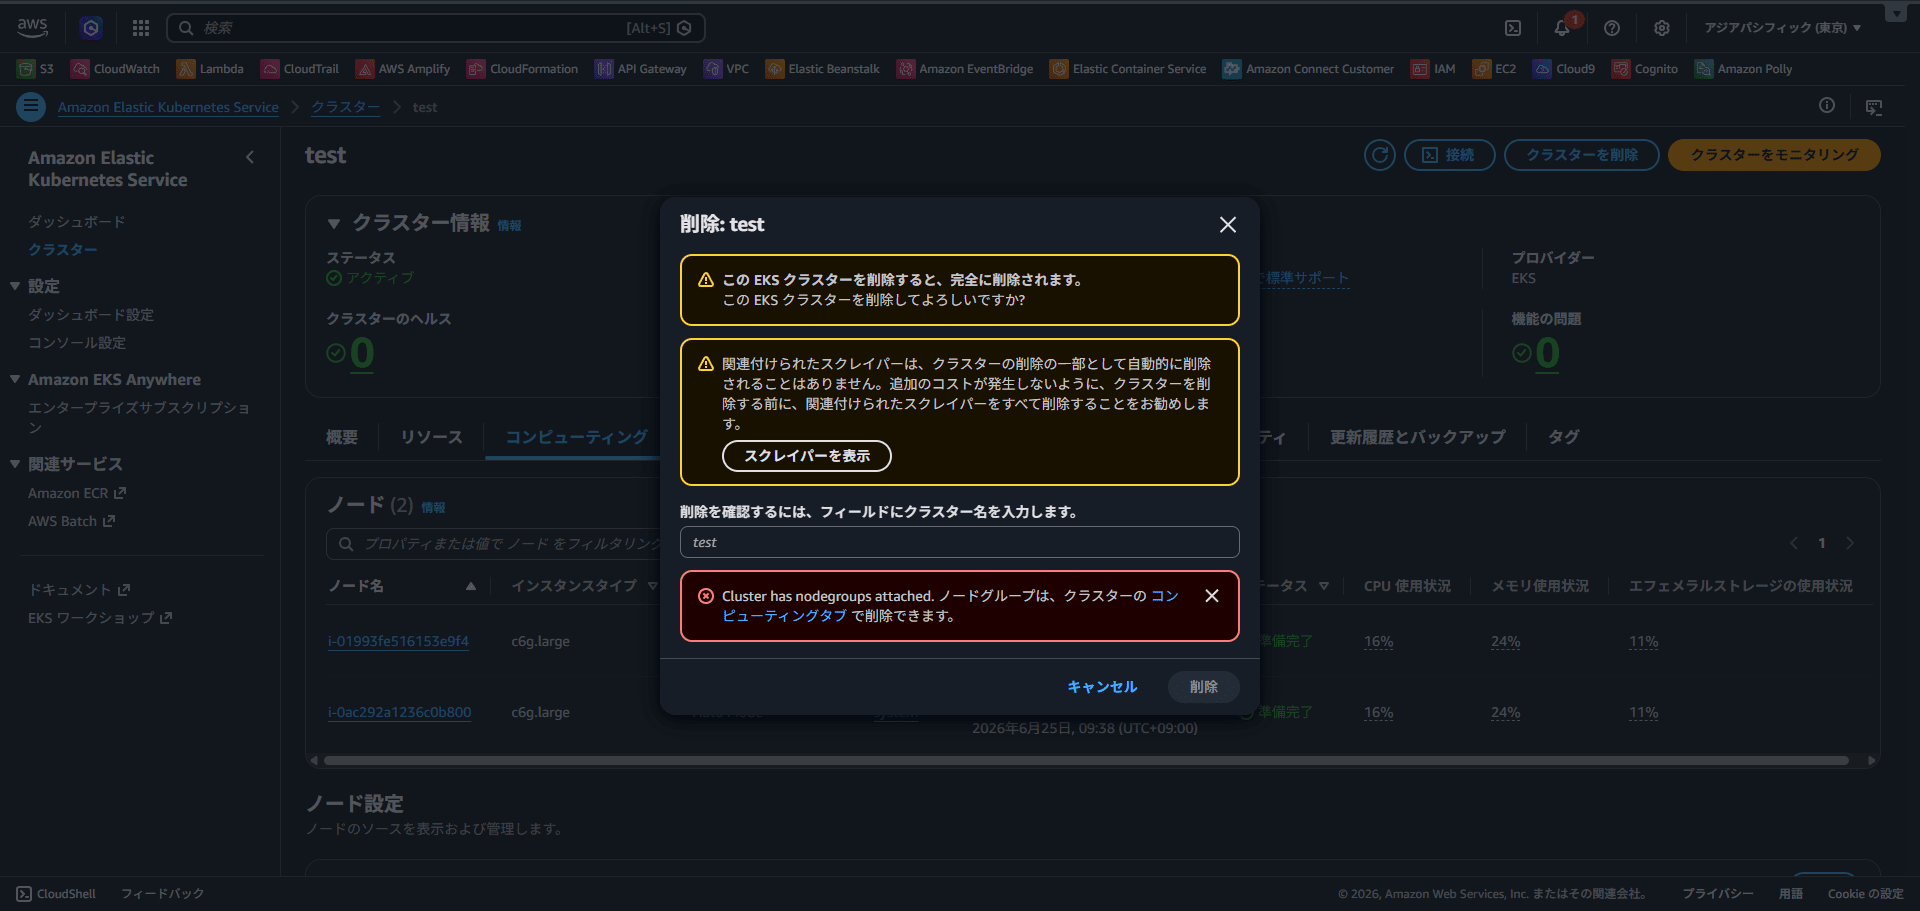The height and width of the screenshot is (911, 1920).
Task: Open Amazon Elastic Kubernetes Service breadcrumb
Action: [x=168, y=107]
